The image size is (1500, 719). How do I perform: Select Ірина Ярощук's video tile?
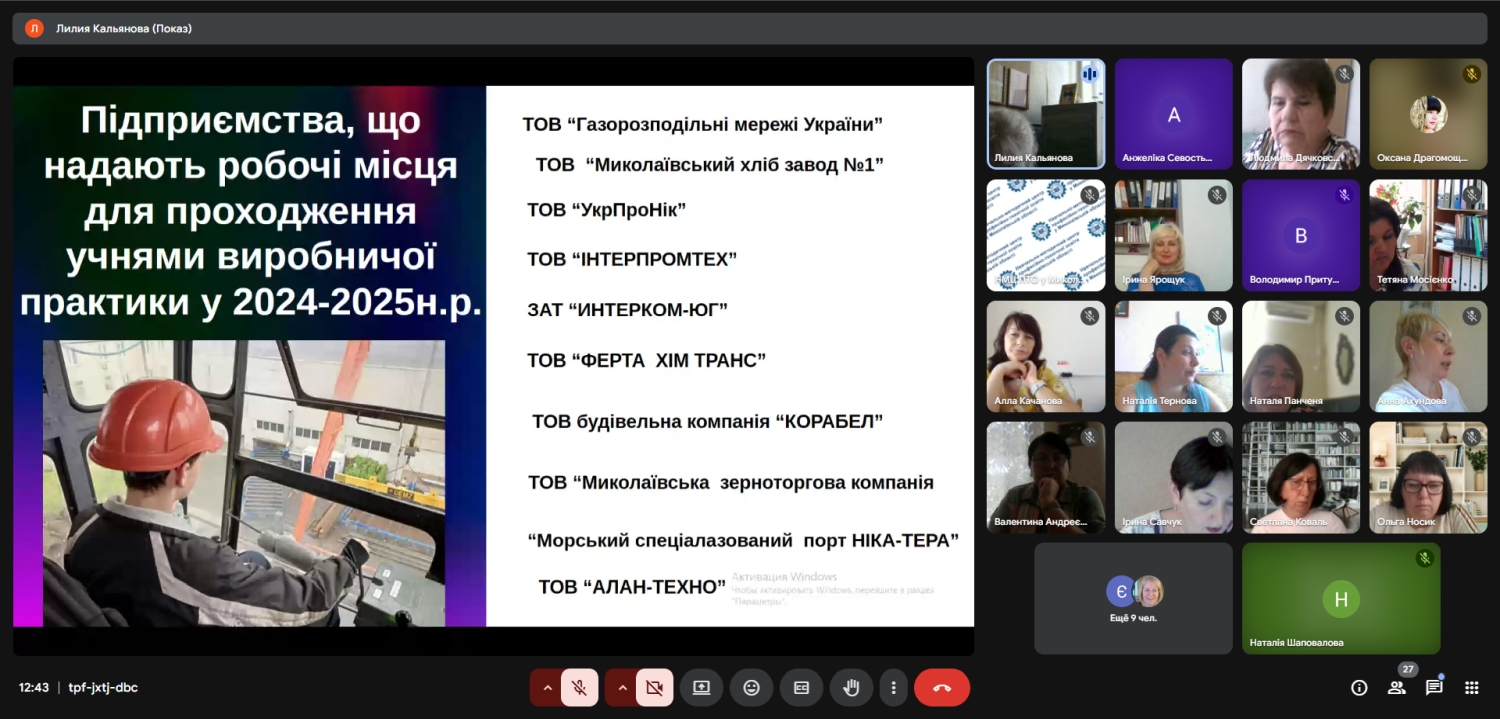coord(1174,235)
